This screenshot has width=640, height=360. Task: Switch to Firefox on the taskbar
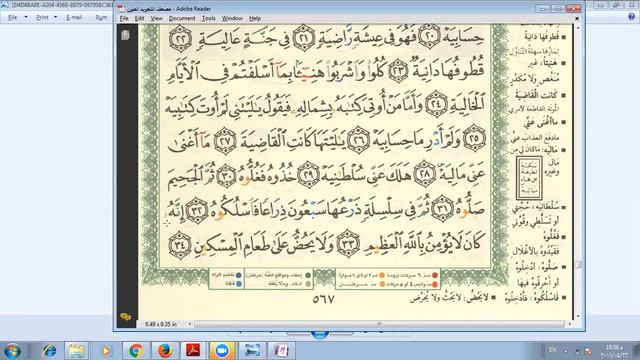click(165, 351)
